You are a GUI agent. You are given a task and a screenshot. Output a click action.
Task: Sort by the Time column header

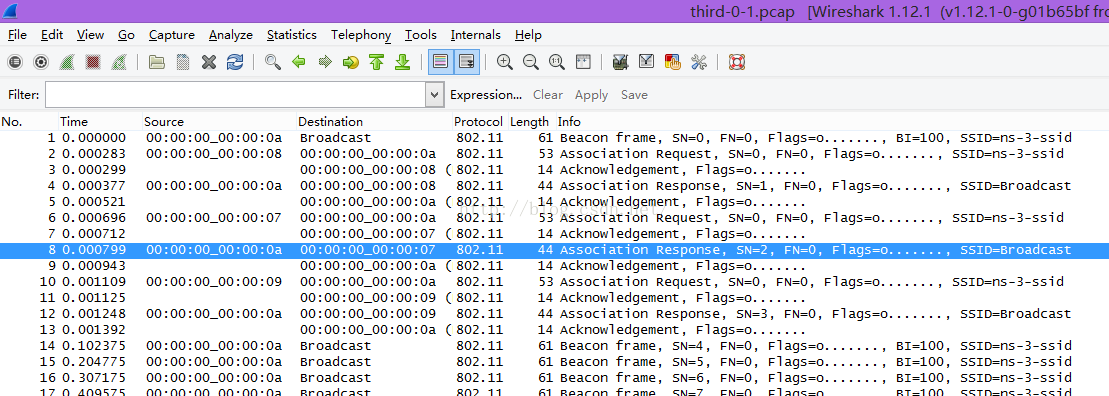click(100, 122)
